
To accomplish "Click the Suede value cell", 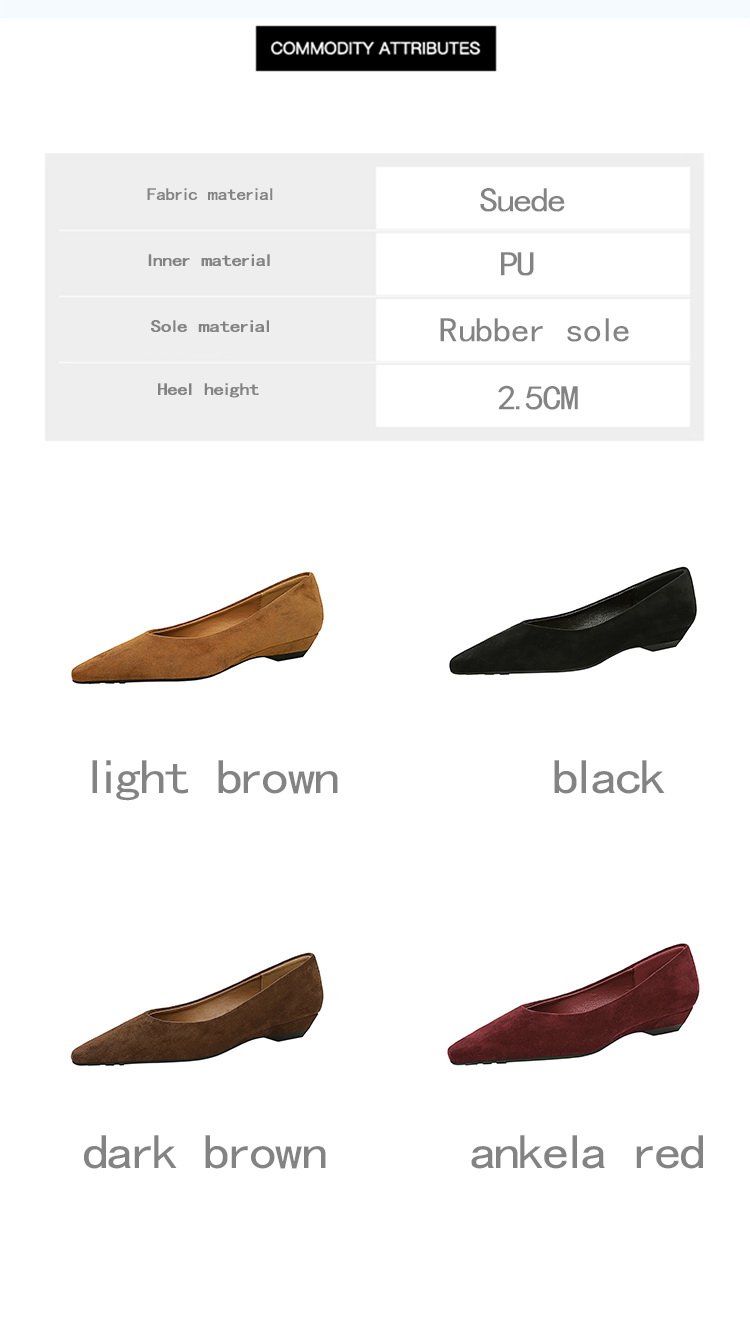I will pyautogui.click(x=533, y=198).
